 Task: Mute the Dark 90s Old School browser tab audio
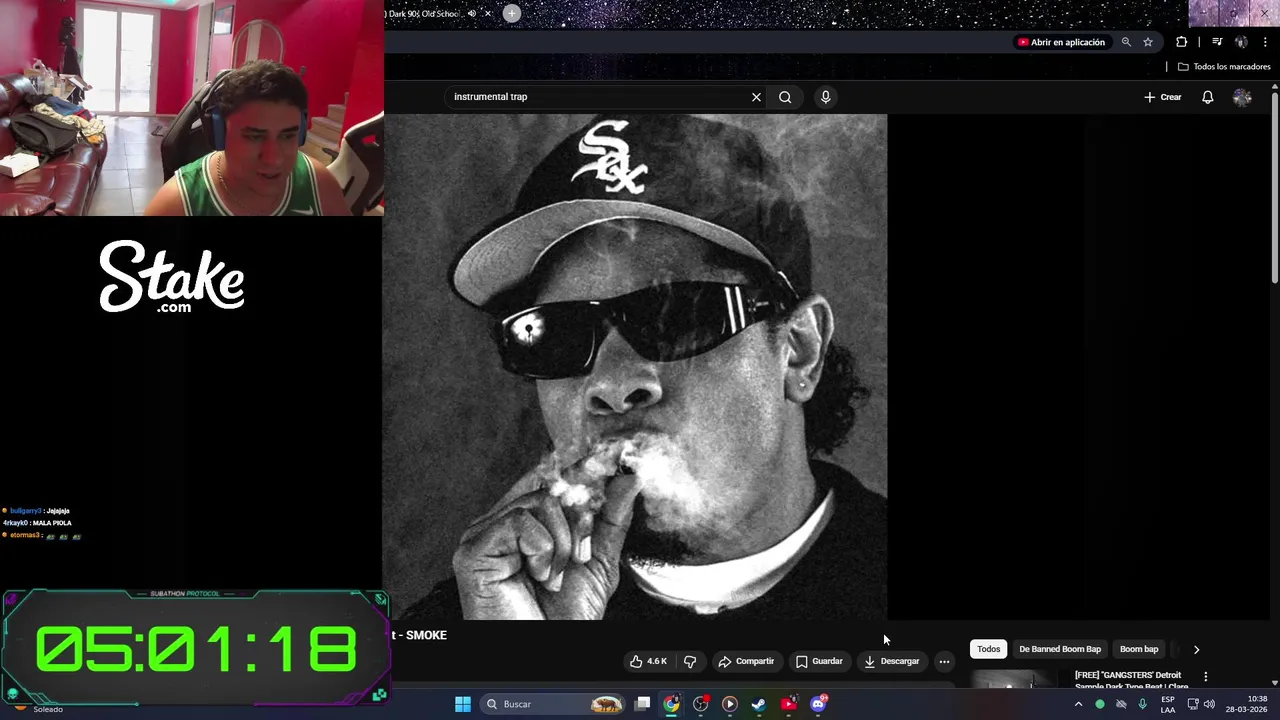(x=472, y=13)
